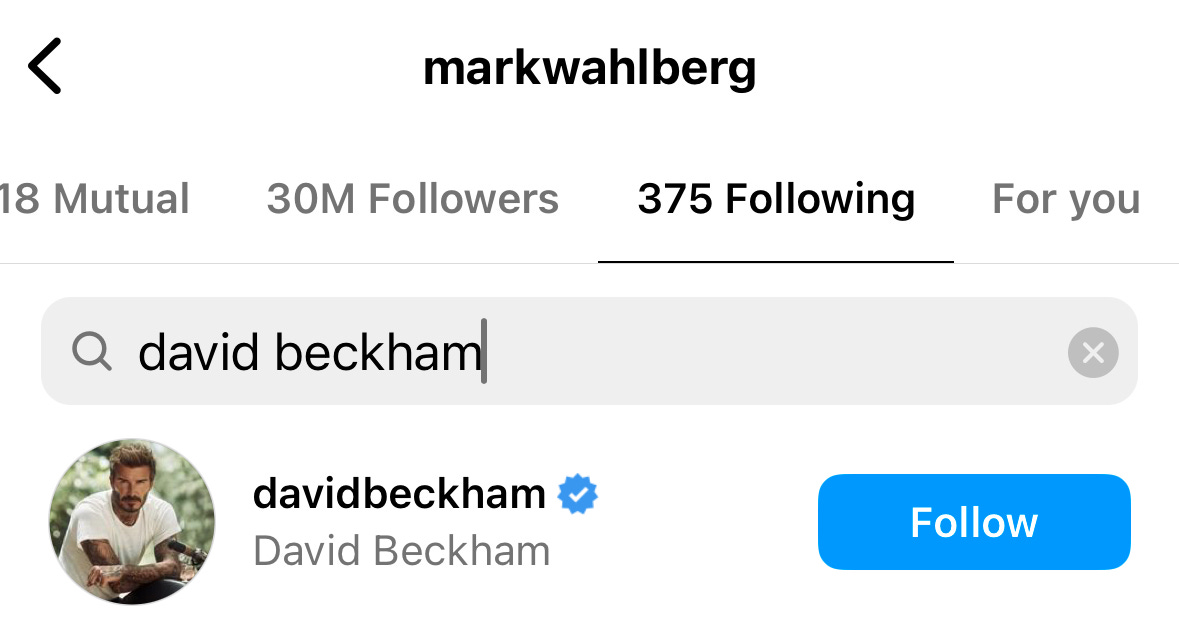Go back using the left chevron arrow
This screenshot has height=640, width=1179.
coord(44,66)
